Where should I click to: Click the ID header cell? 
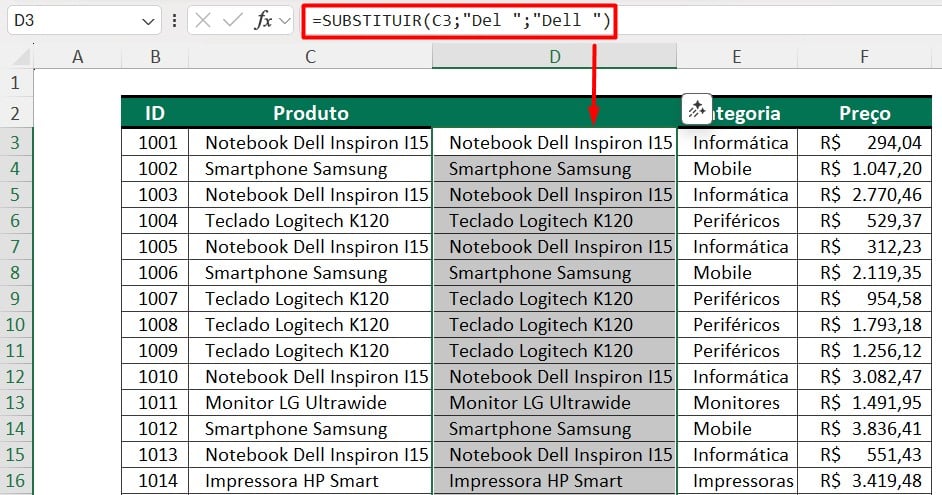155,113
